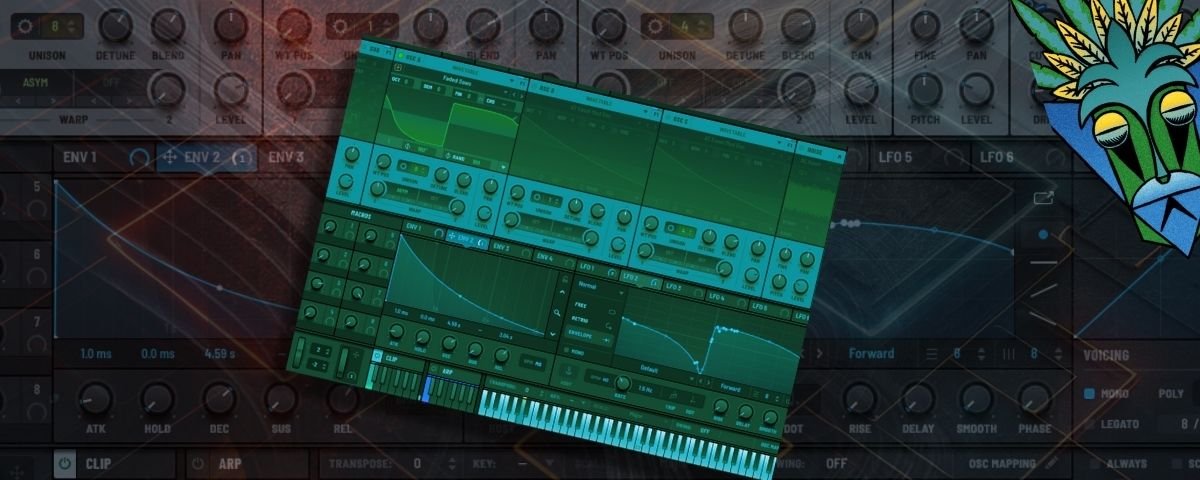Switch to ENV 1 tab in background
Viewport: 1200px width, 480px height.
(81, 157)
